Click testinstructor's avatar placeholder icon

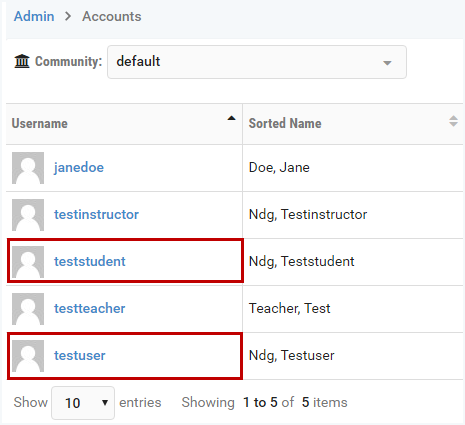point(28,215)
